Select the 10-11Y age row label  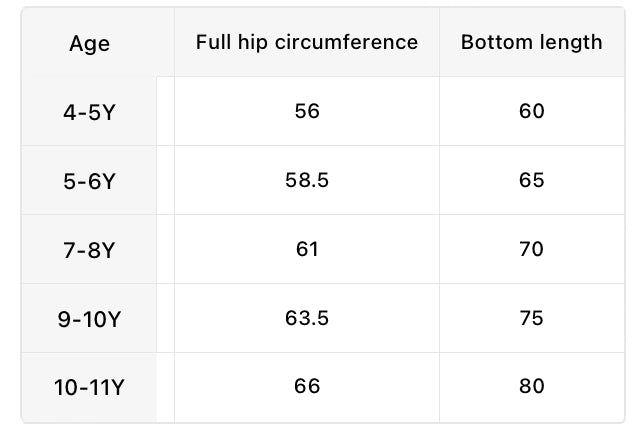click(89, 387)
